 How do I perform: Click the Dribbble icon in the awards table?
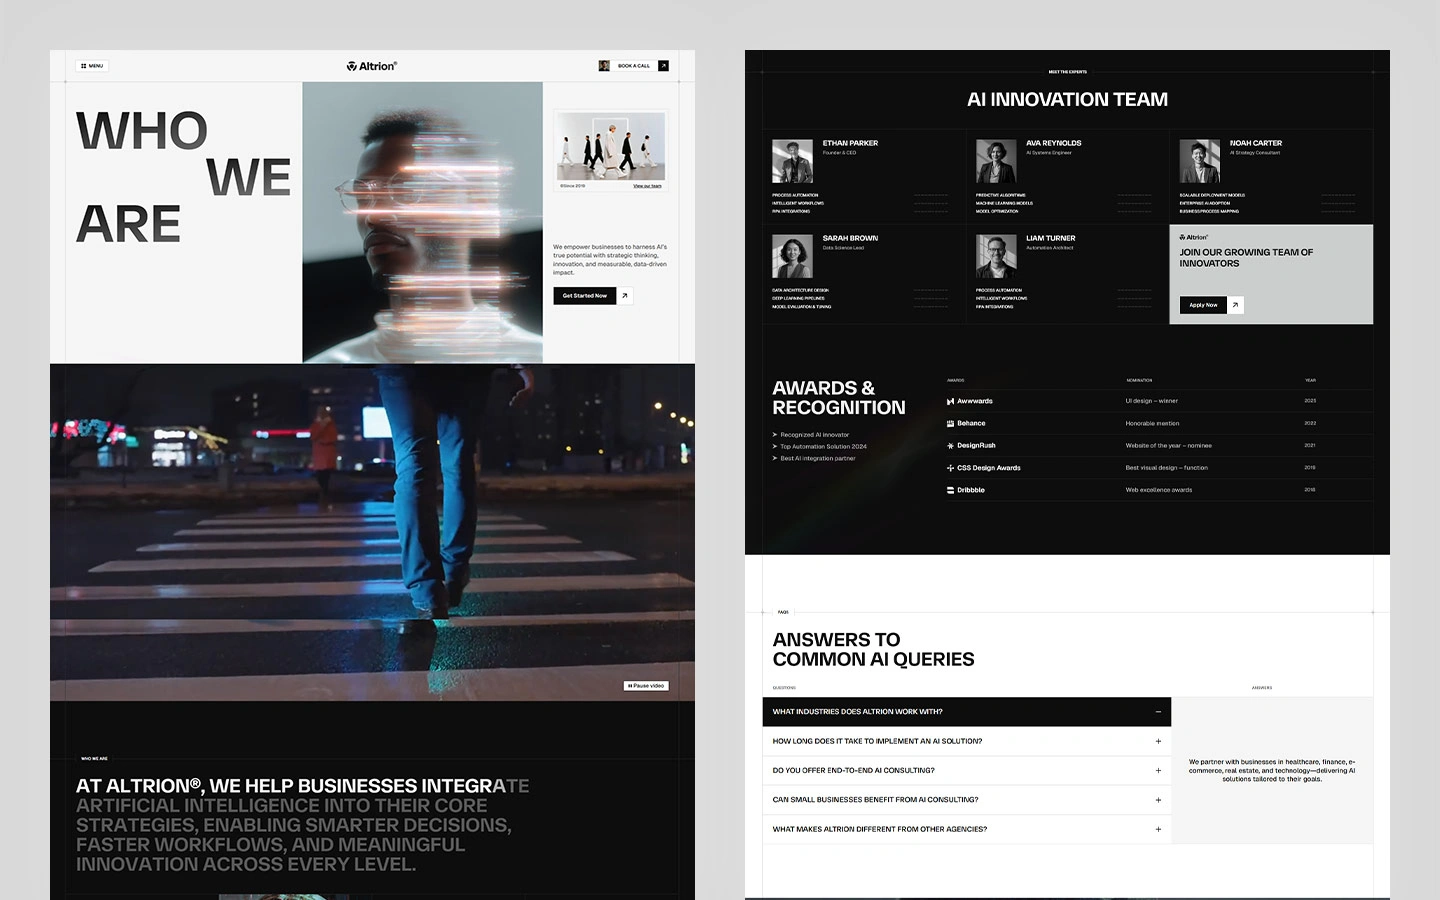[x=951, y=490]
